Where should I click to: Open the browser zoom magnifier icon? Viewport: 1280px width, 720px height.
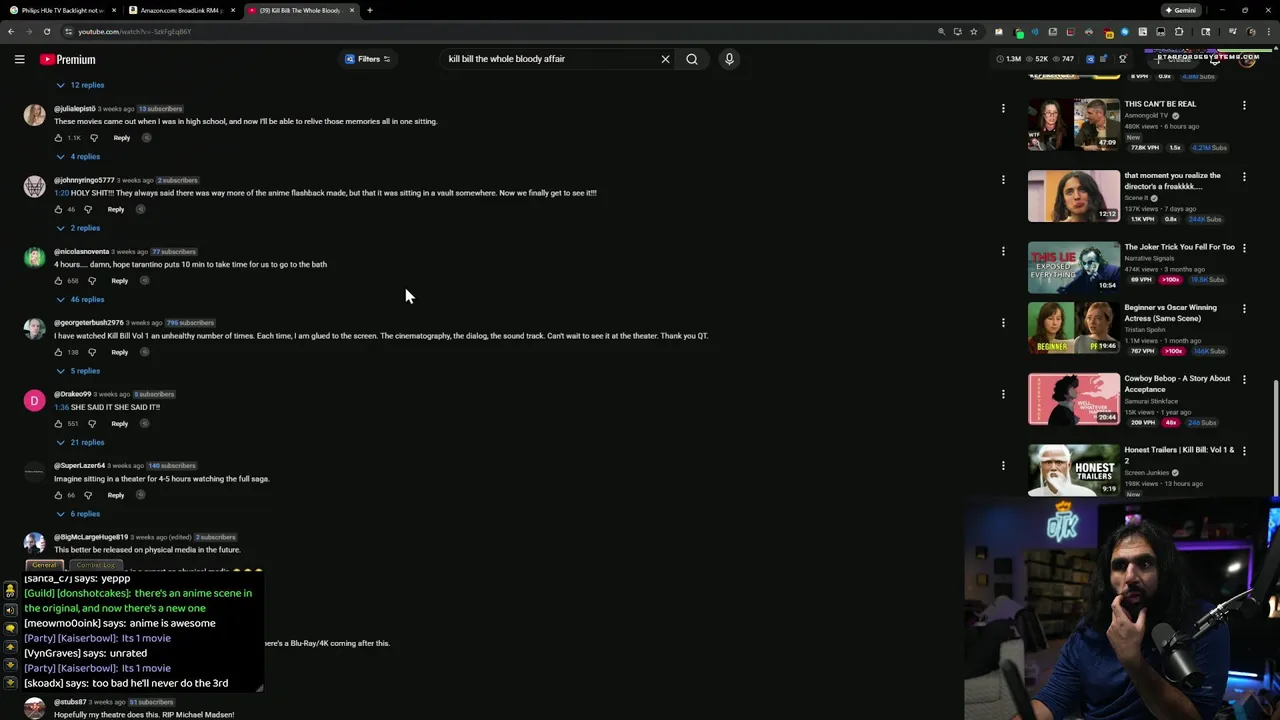pyautogui.click(x=941, y=31)
